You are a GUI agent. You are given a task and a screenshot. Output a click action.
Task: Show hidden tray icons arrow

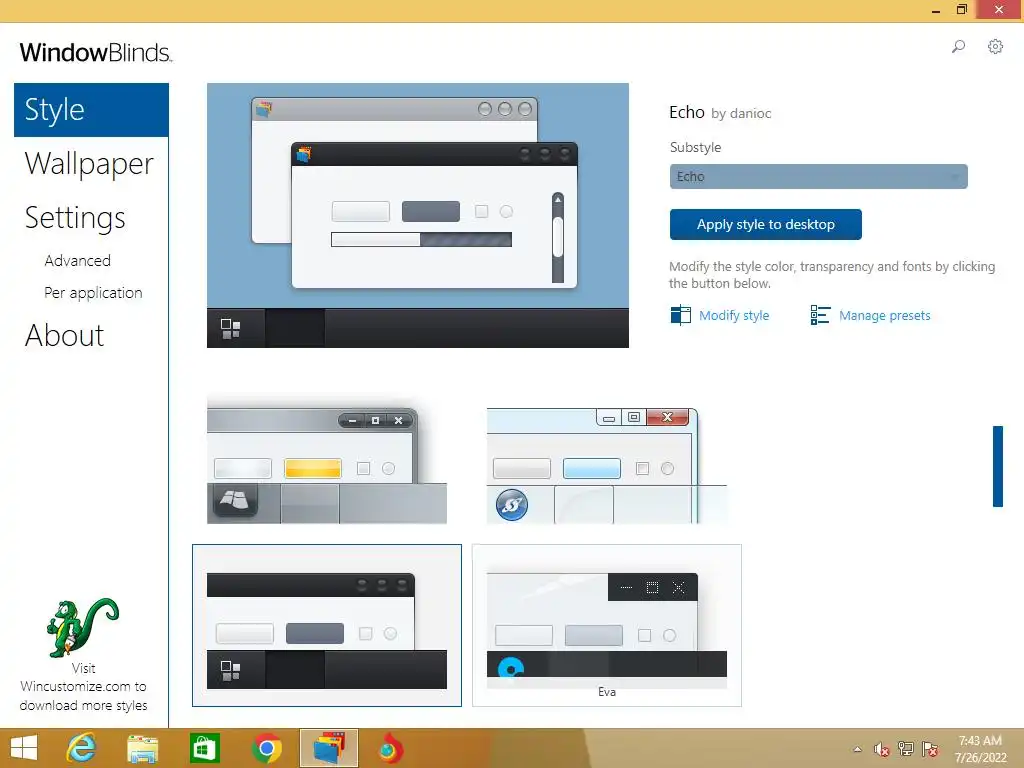tap(857, 749)
